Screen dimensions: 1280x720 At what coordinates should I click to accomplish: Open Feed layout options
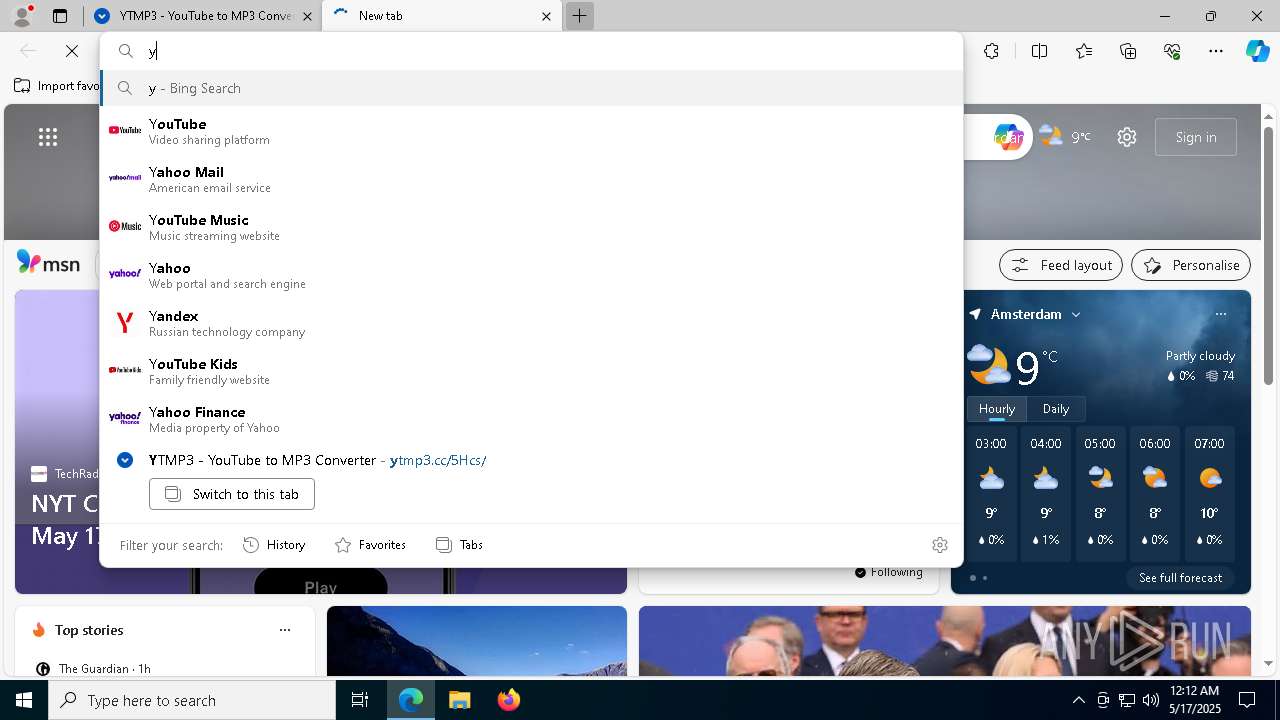(1061, 265)
